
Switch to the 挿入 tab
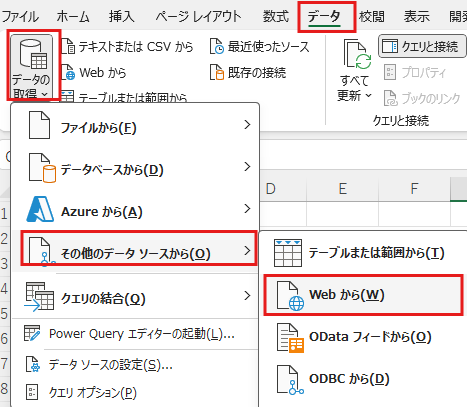pyautogui.click(x=122, y=16)
